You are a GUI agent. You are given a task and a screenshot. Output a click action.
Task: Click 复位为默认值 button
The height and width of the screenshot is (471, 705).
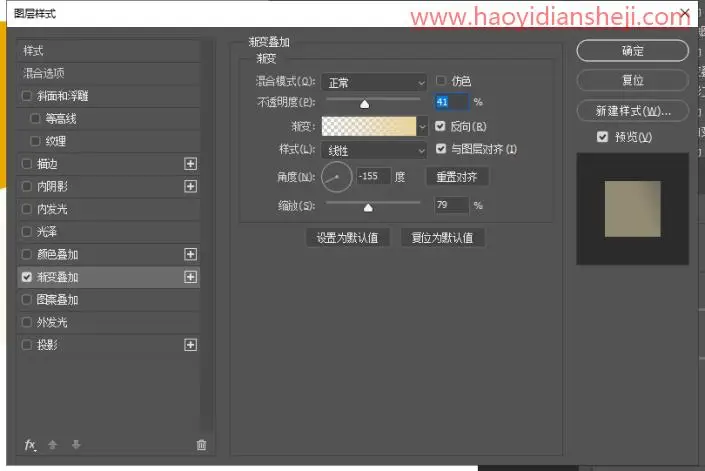pyautogui.click(x=442, y=238)
